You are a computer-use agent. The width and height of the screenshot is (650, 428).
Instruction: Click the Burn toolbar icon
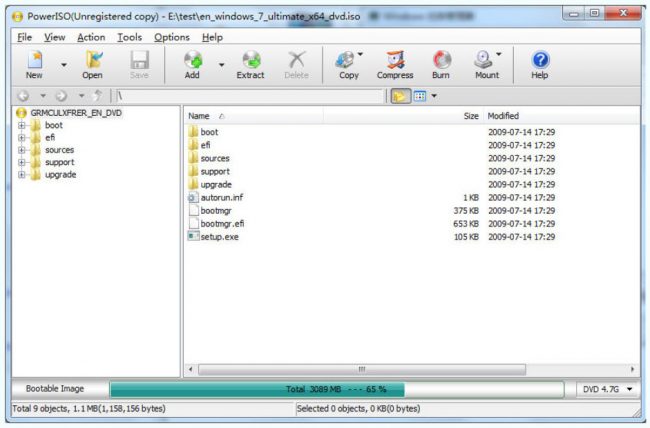point(441,65)
